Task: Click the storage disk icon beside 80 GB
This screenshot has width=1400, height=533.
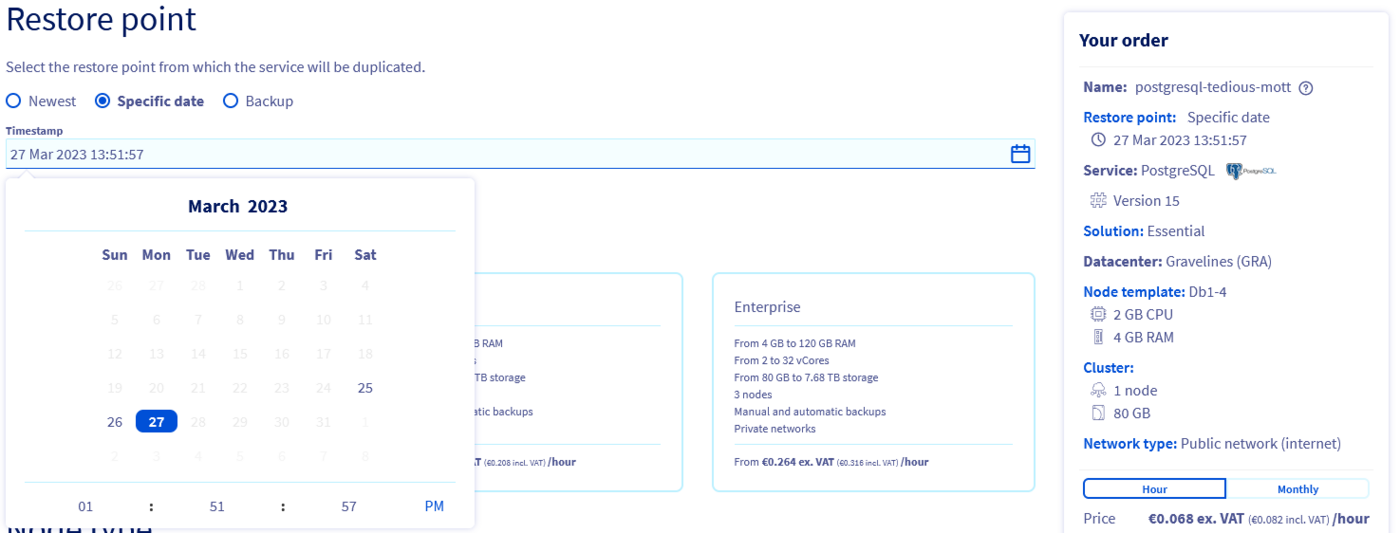Action: tap(1098, 413)
